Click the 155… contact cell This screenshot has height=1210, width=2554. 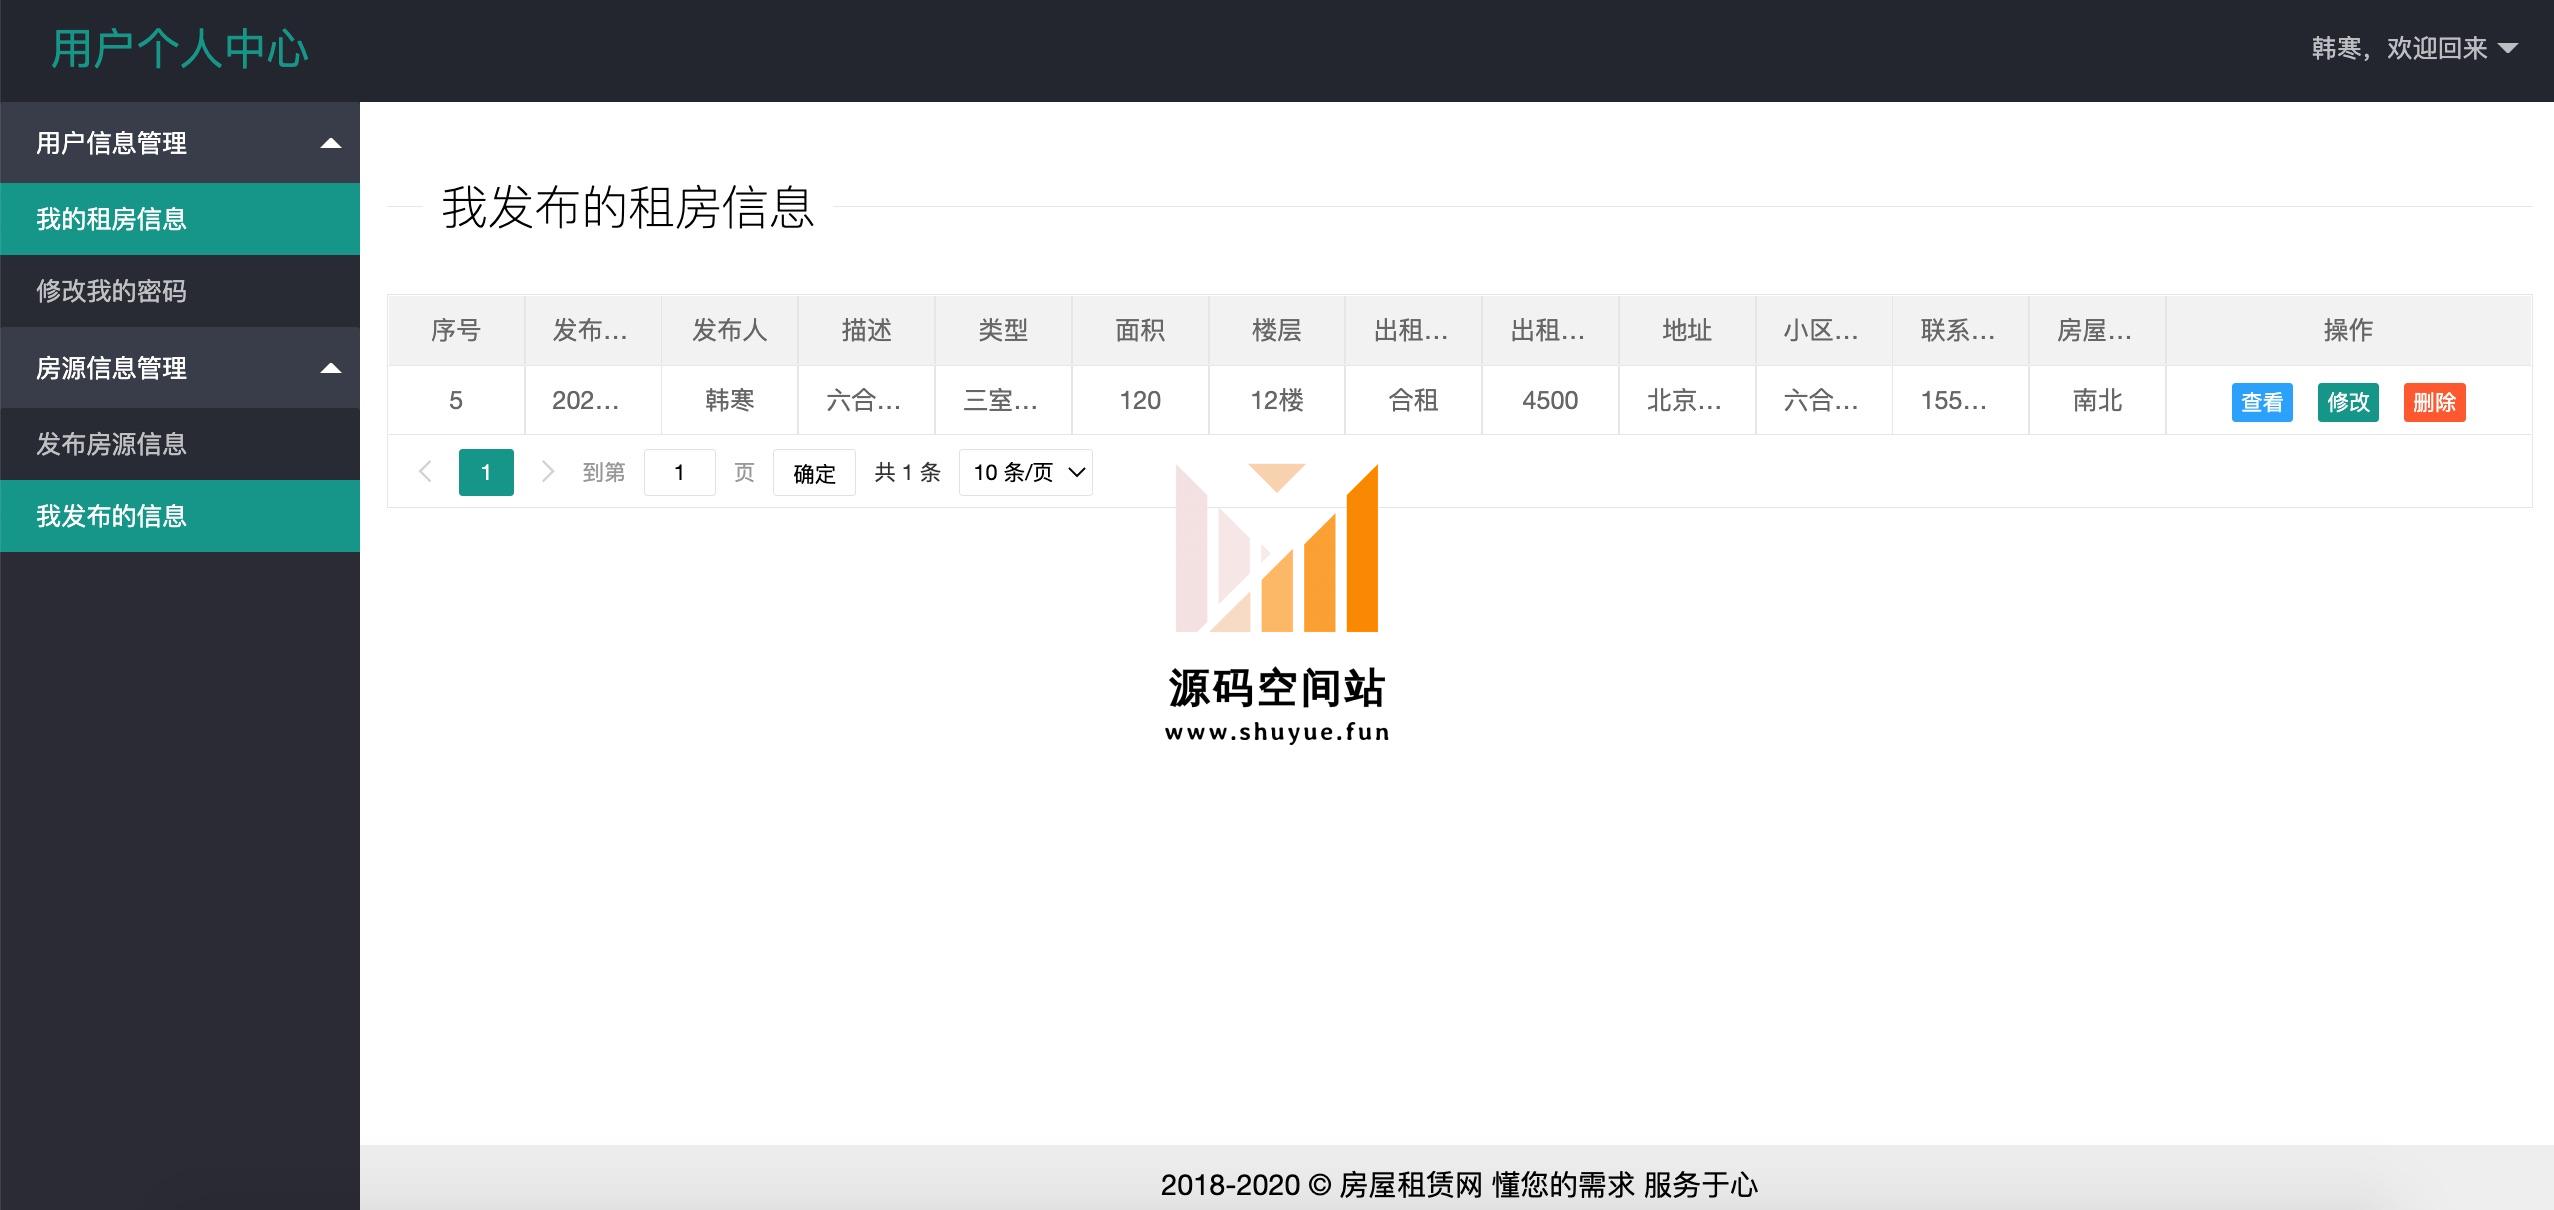coord(1960,400)
